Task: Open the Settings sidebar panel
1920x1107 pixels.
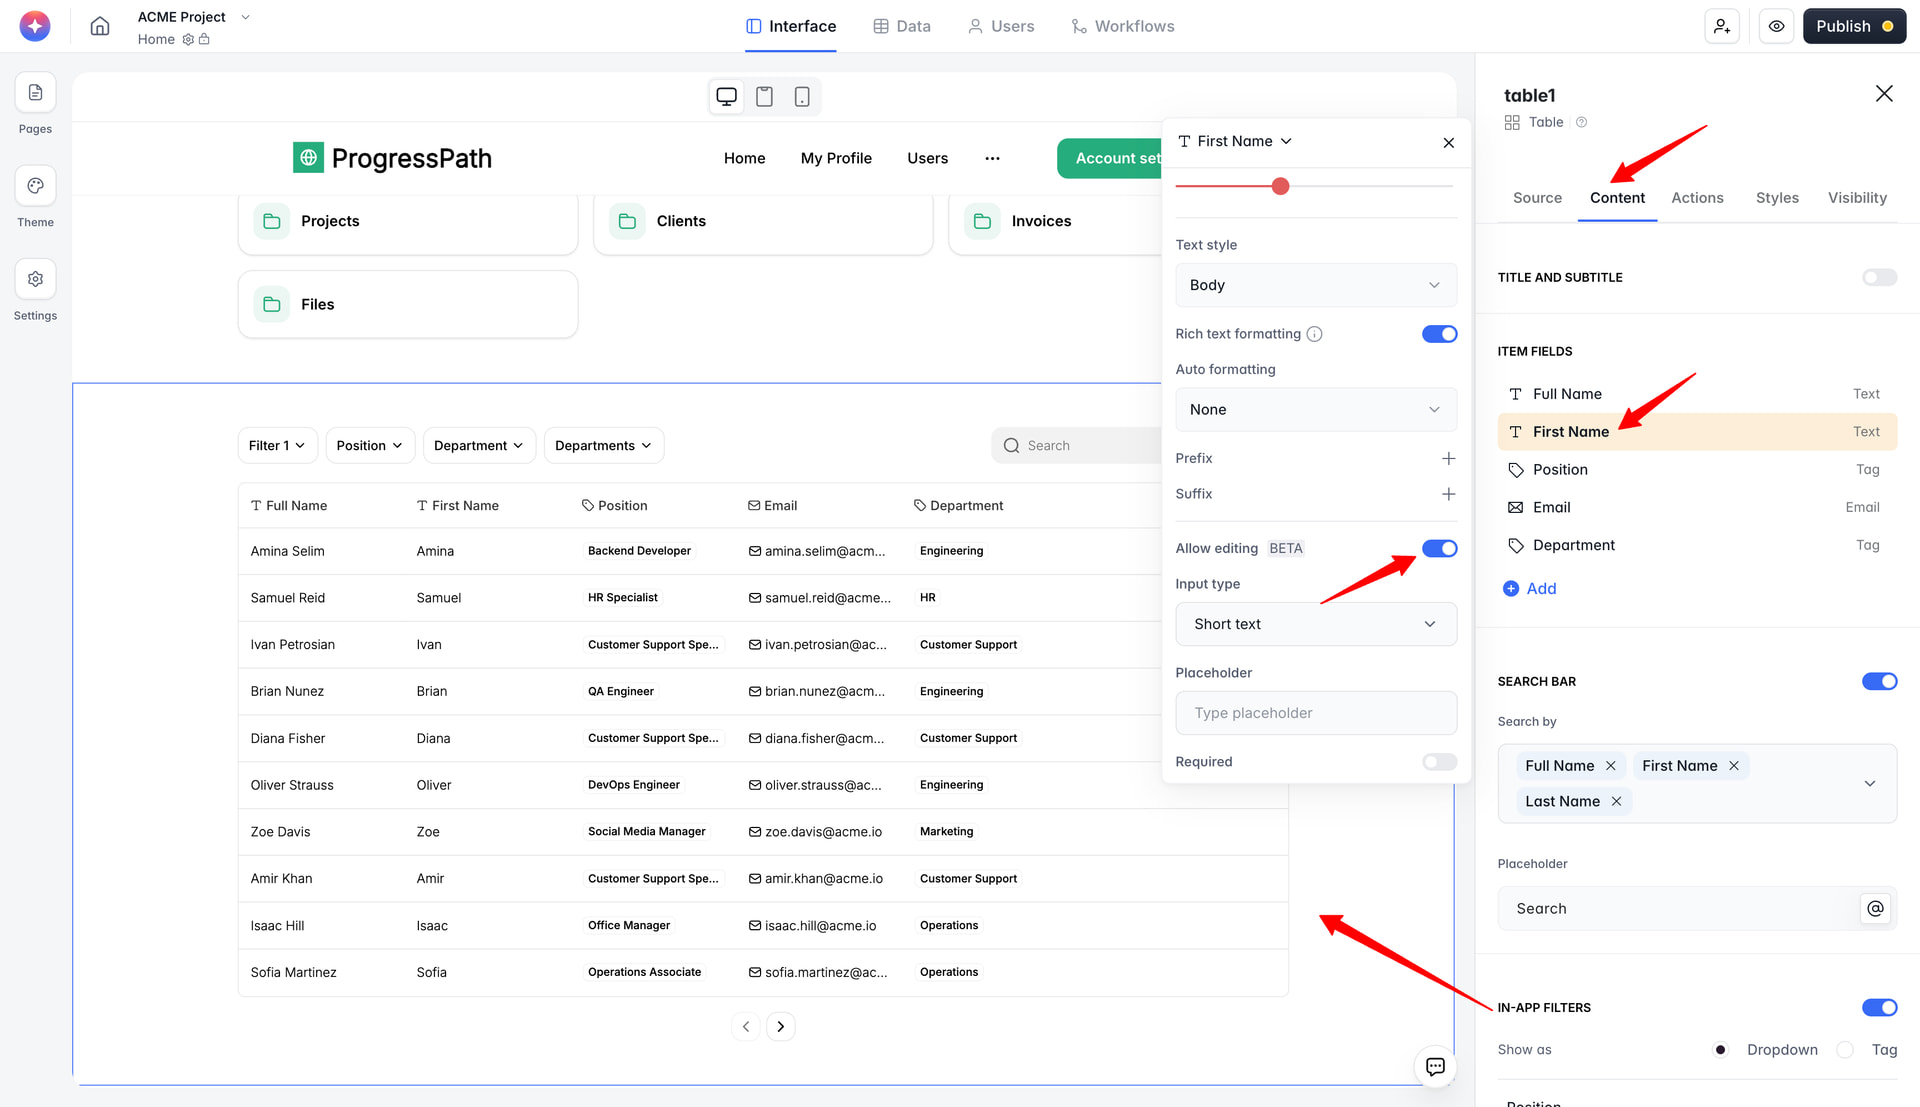Action: 35,279
